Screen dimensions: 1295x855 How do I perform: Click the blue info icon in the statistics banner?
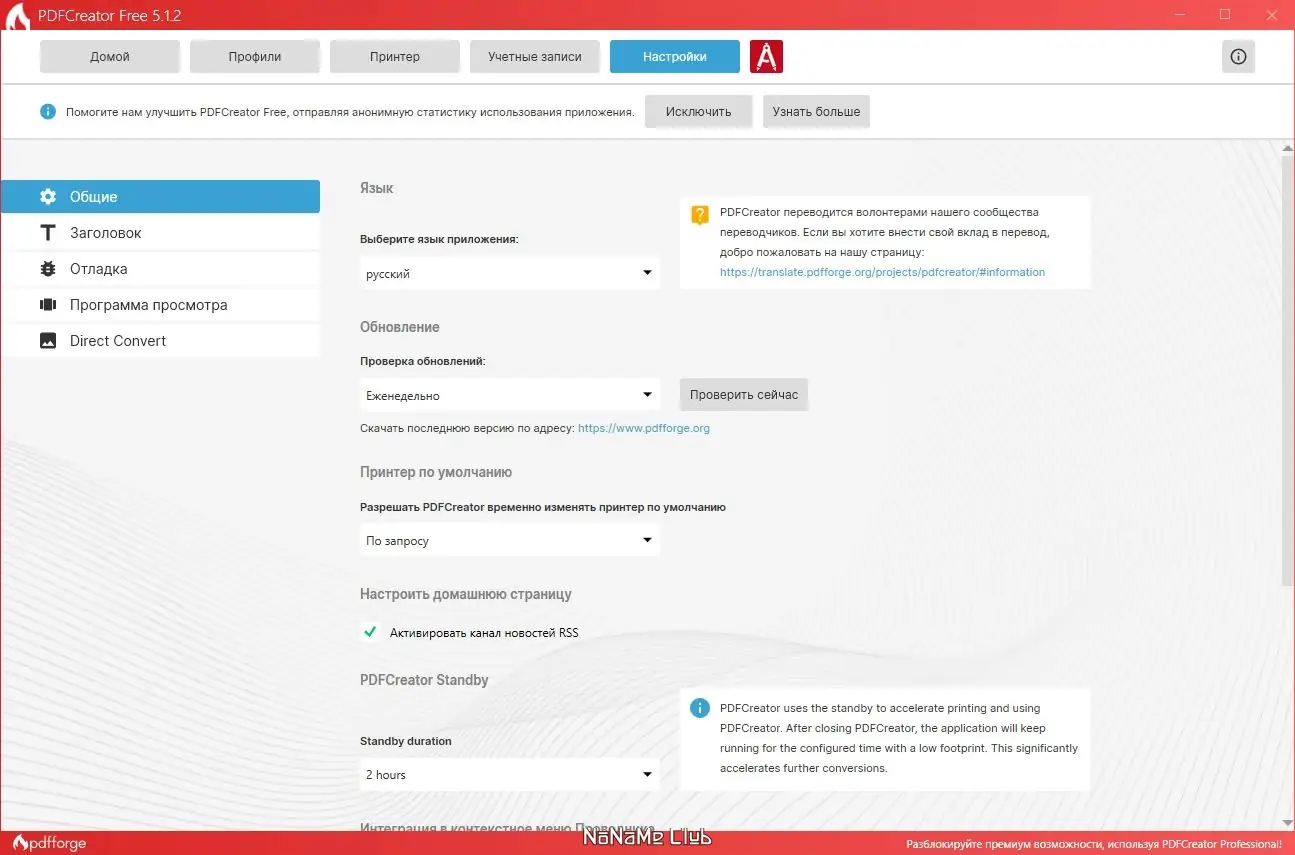click(x=48, y=111)
